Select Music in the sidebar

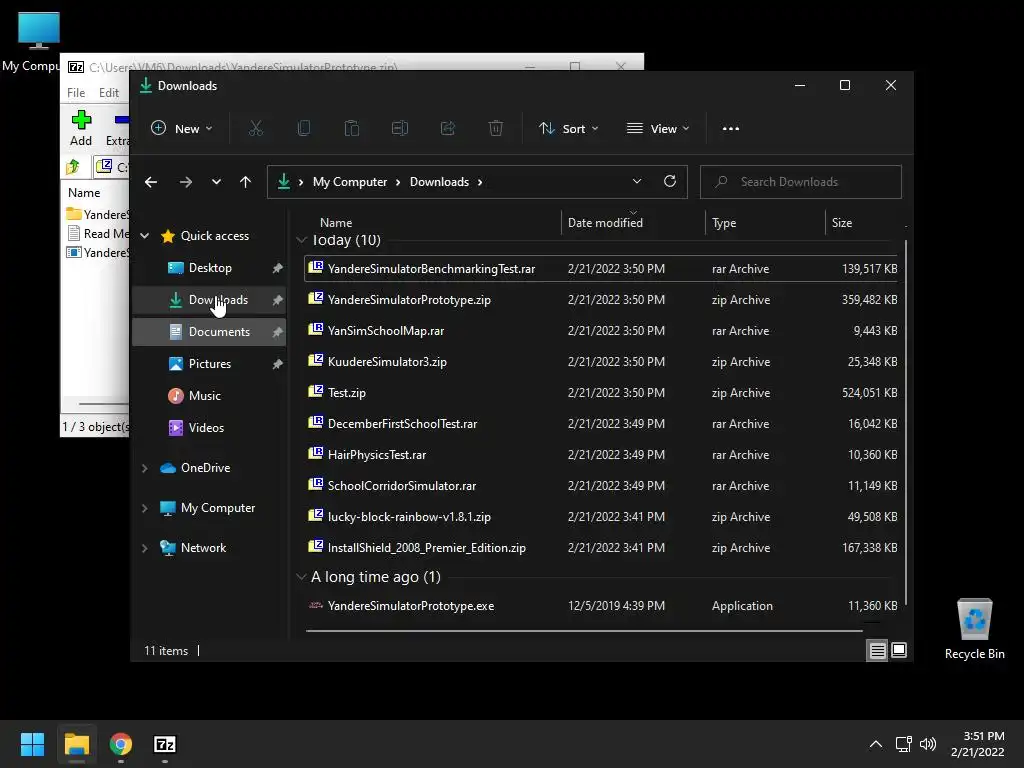coord(210,396)
